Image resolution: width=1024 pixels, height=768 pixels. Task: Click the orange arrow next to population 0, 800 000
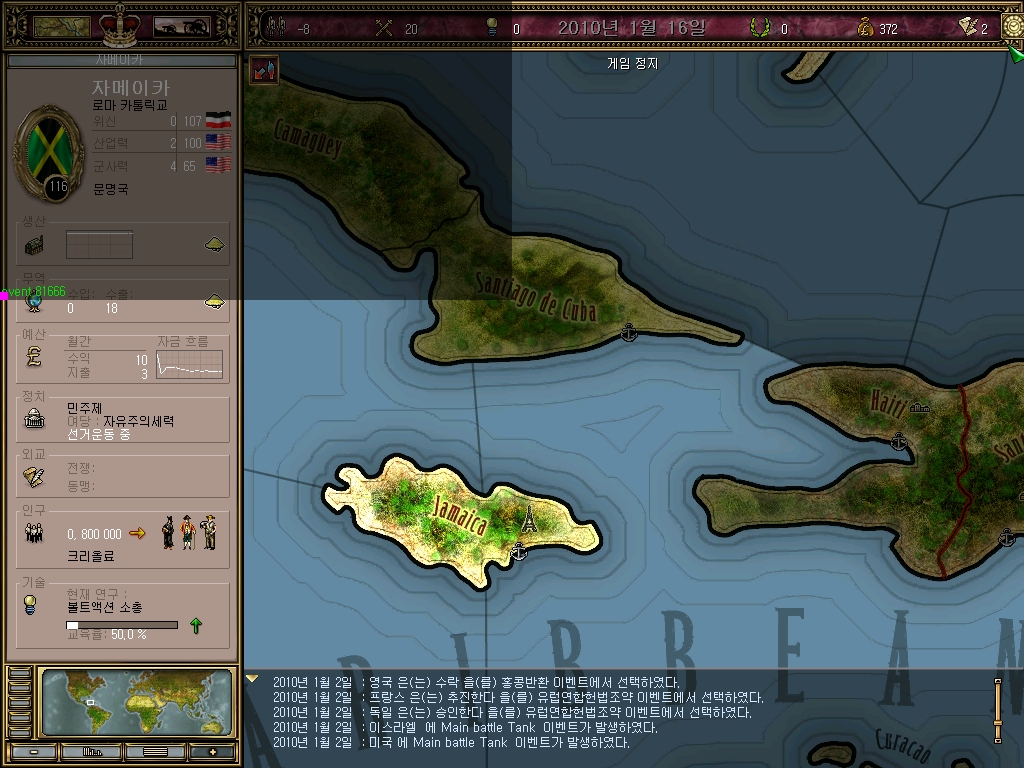tap(137, 533)
